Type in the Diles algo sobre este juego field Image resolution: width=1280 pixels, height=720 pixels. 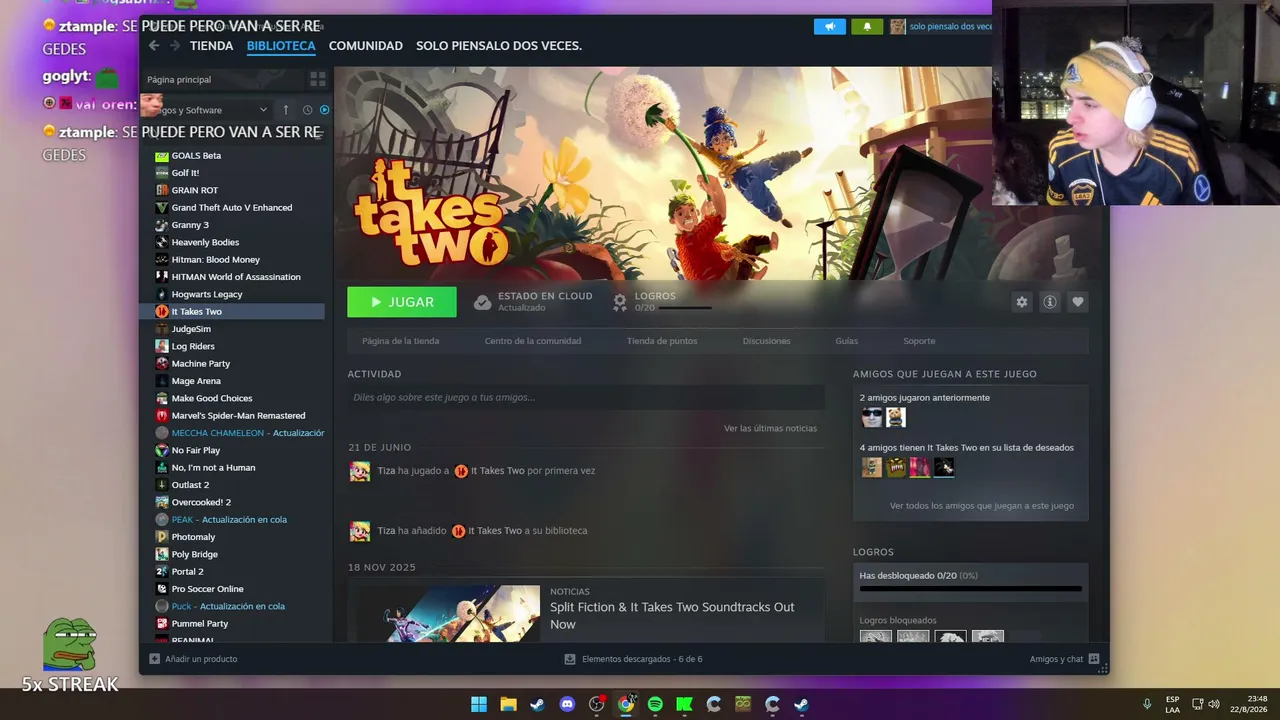pyautogui.click(x=586, y=397)
